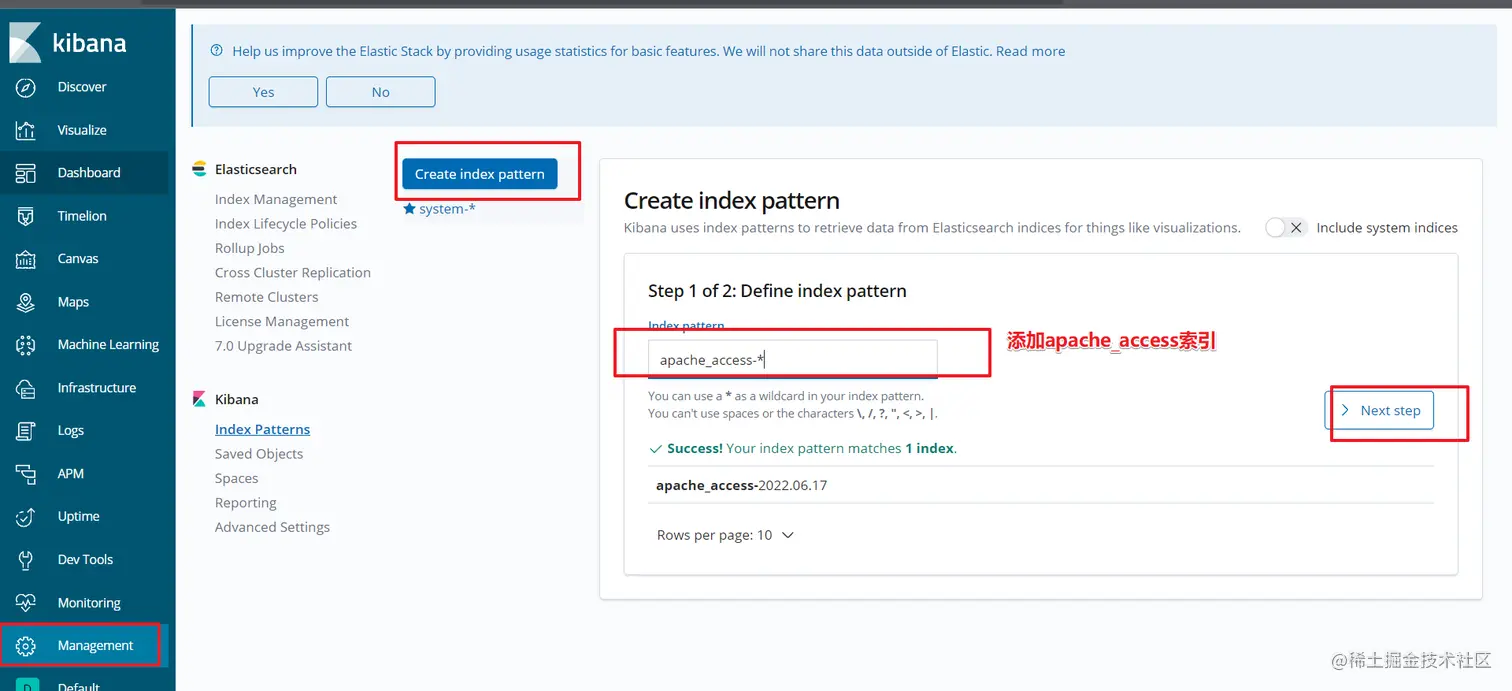Open Timelion via shield icon

(x=26, y=216)
